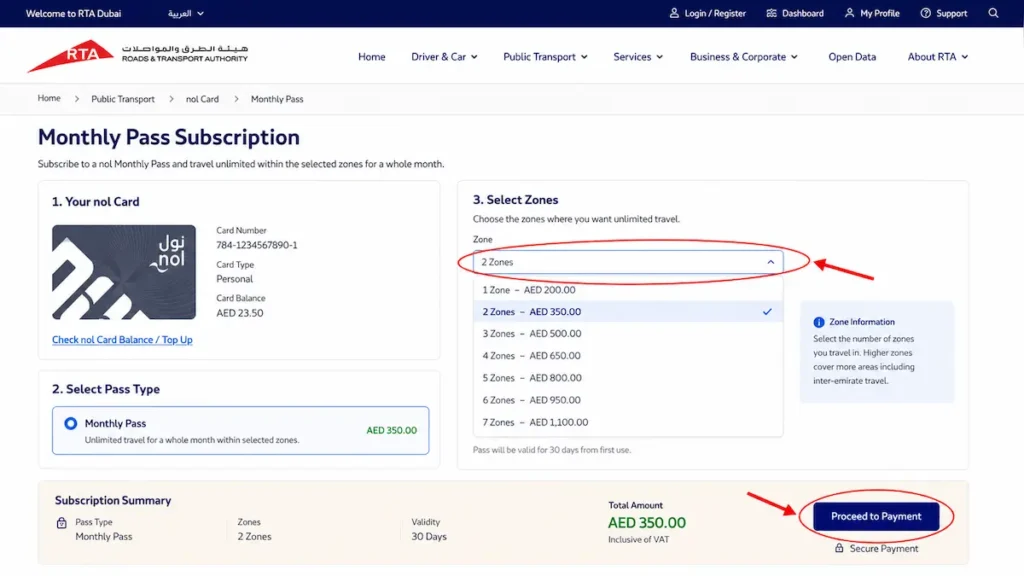This screenshot has height=576, width=1024.
Task: Click the Dashboard icon in top bar
Action: [x=771, y=13]
